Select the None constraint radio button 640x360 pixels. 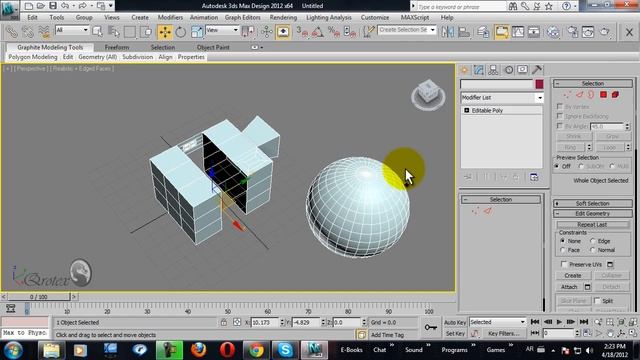(x=563, y=241)
